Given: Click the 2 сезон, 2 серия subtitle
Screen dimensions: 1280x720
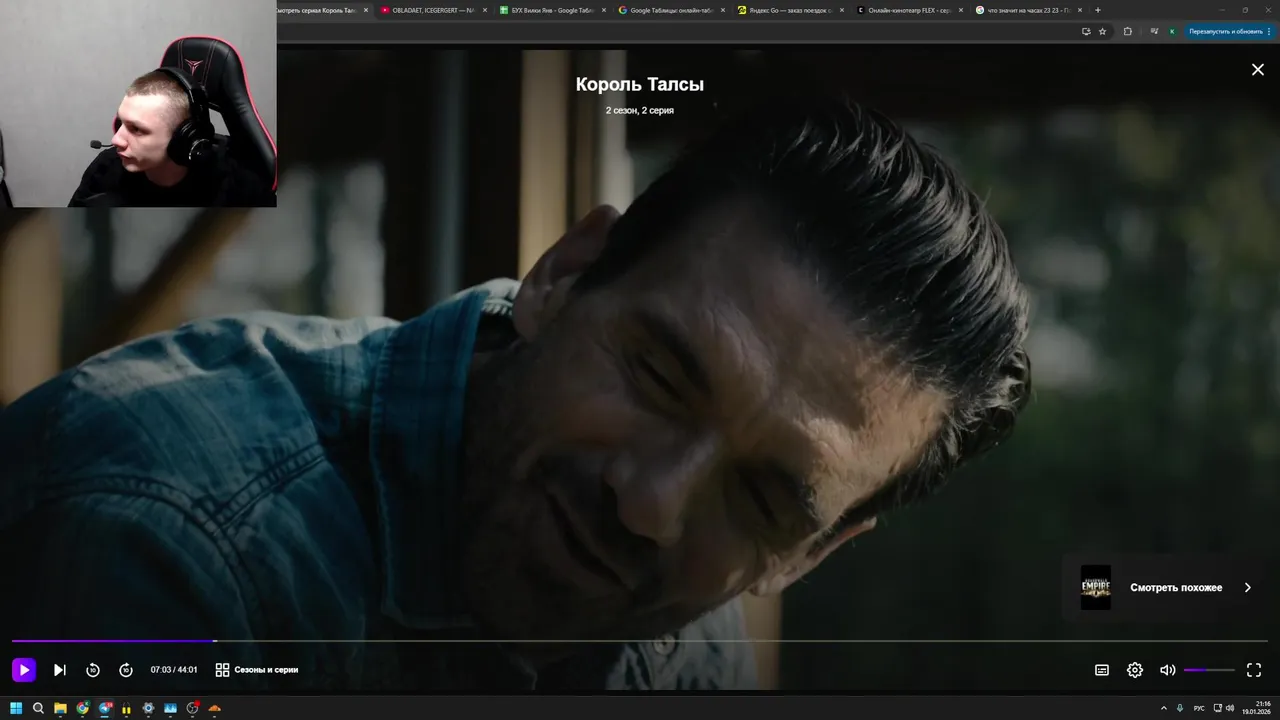Looking at the screenshot, I should pyautogui.click(x=640, y=110).
